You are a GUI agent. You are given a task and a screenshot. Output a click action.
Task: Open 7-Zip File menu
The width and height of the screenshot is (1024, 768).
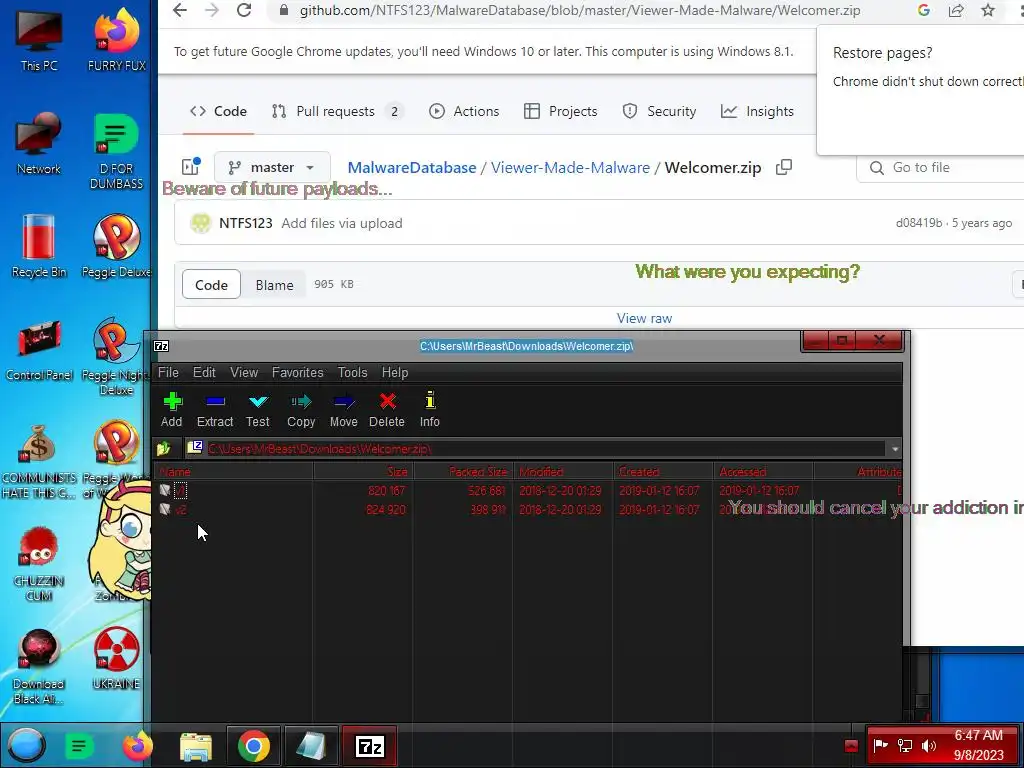(168, 372)
